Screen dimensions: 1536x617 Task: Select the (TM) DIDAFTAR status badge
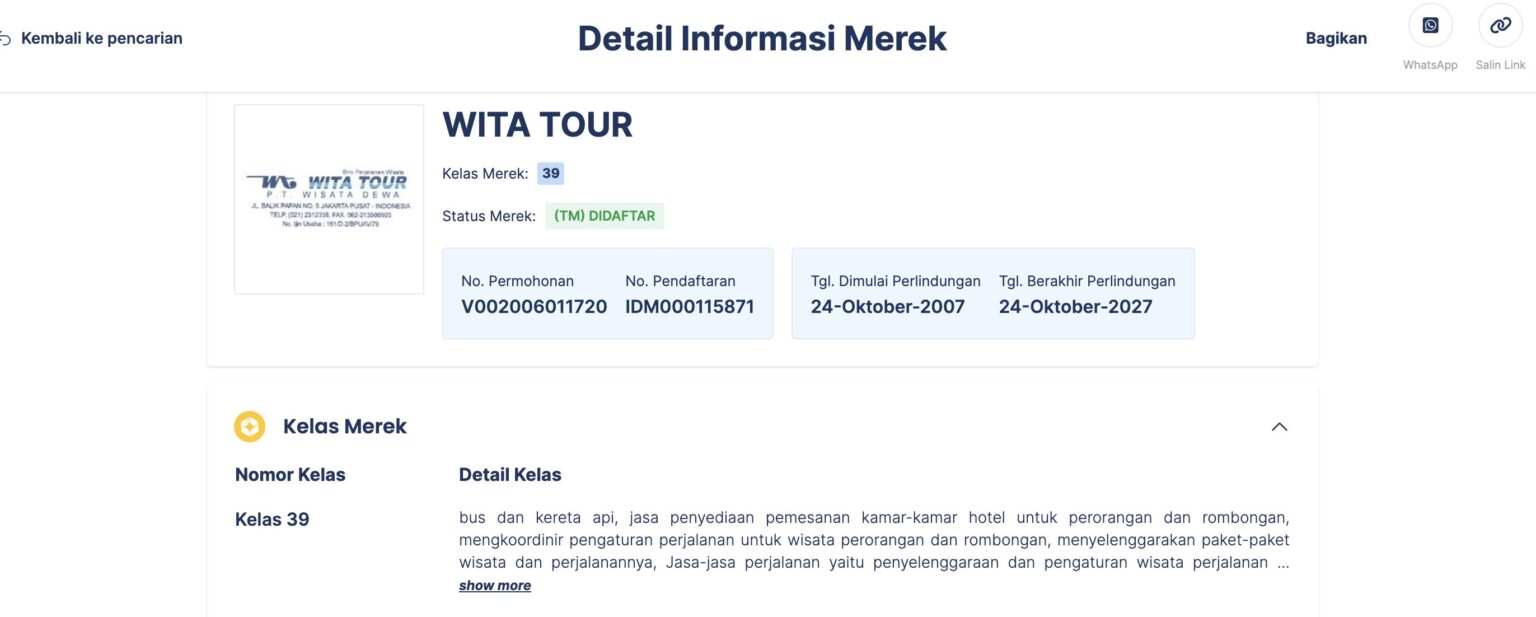click(604, 215)
